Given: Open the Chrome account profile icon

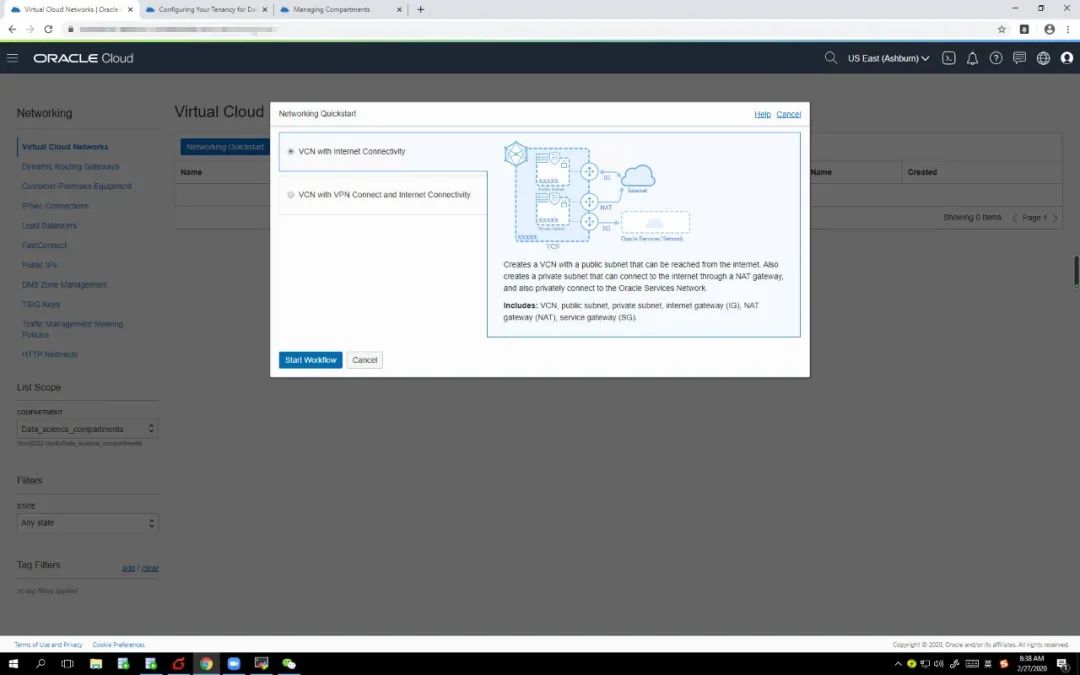Looking at the screenshot, I should [1049, 29].
